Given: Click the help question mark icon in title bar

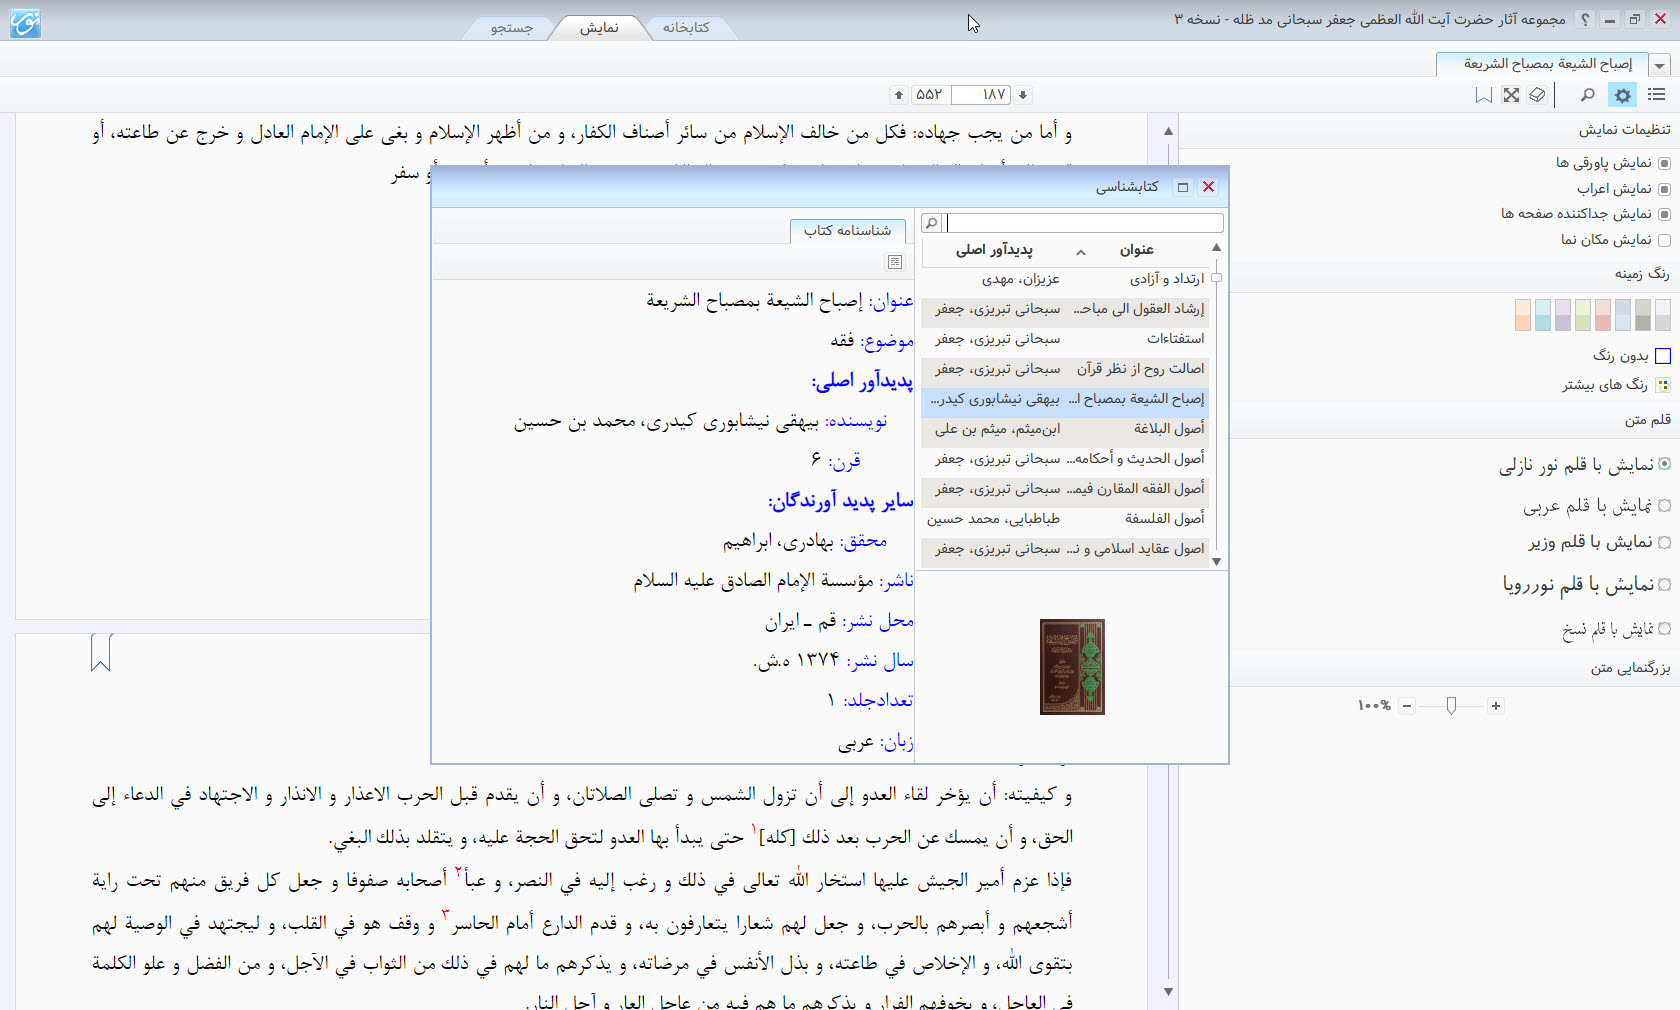Looking at the screenshot, I should (x=1585, y=19).
